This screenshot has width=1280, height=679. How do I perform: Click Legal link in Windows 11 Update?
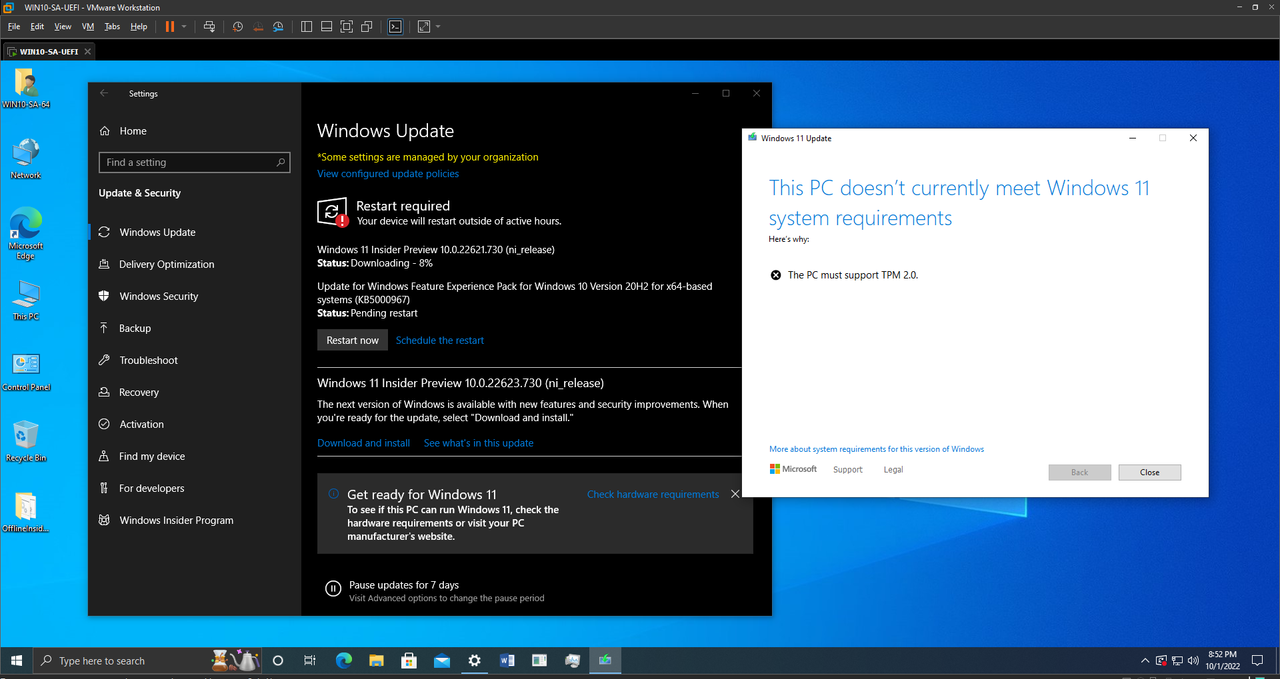pyautogui.click(x=893, y=470)
